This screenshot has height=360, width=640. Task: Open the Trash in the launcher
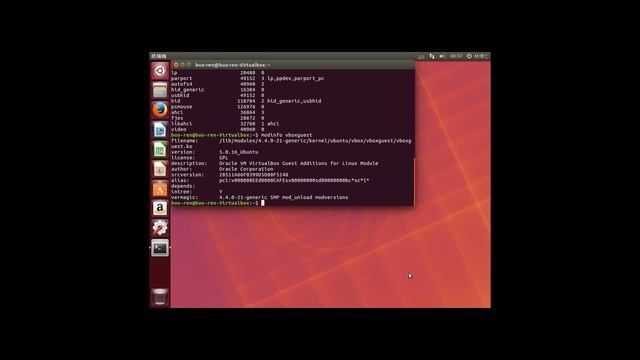click(x=160, y=297)
